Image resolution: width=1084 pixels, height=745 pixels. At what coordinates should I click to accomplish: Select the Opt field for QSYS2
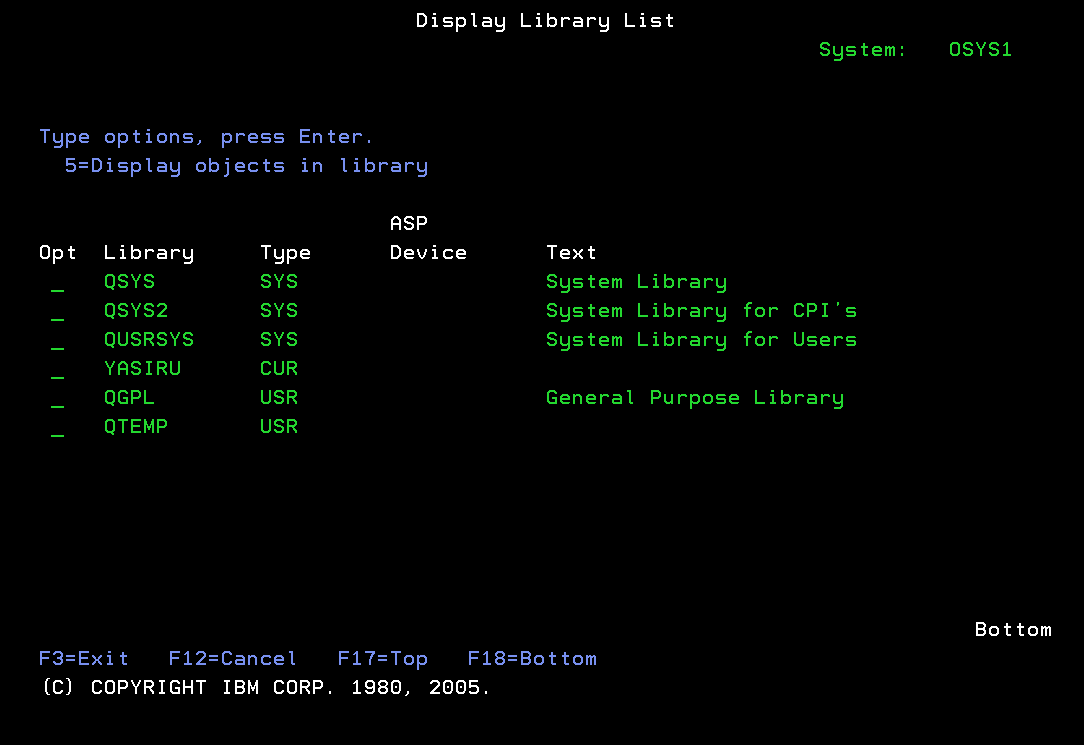click(57, 311)
